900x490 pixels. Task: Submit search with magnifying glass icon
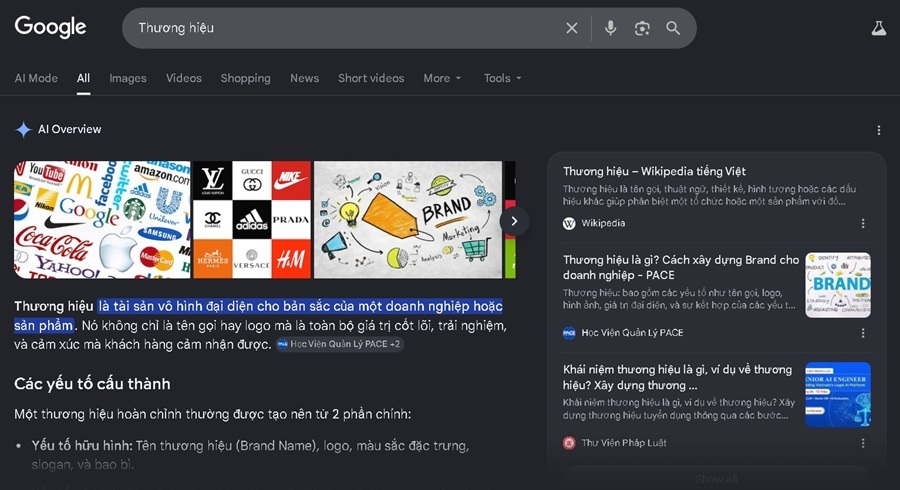click(673, 28)
